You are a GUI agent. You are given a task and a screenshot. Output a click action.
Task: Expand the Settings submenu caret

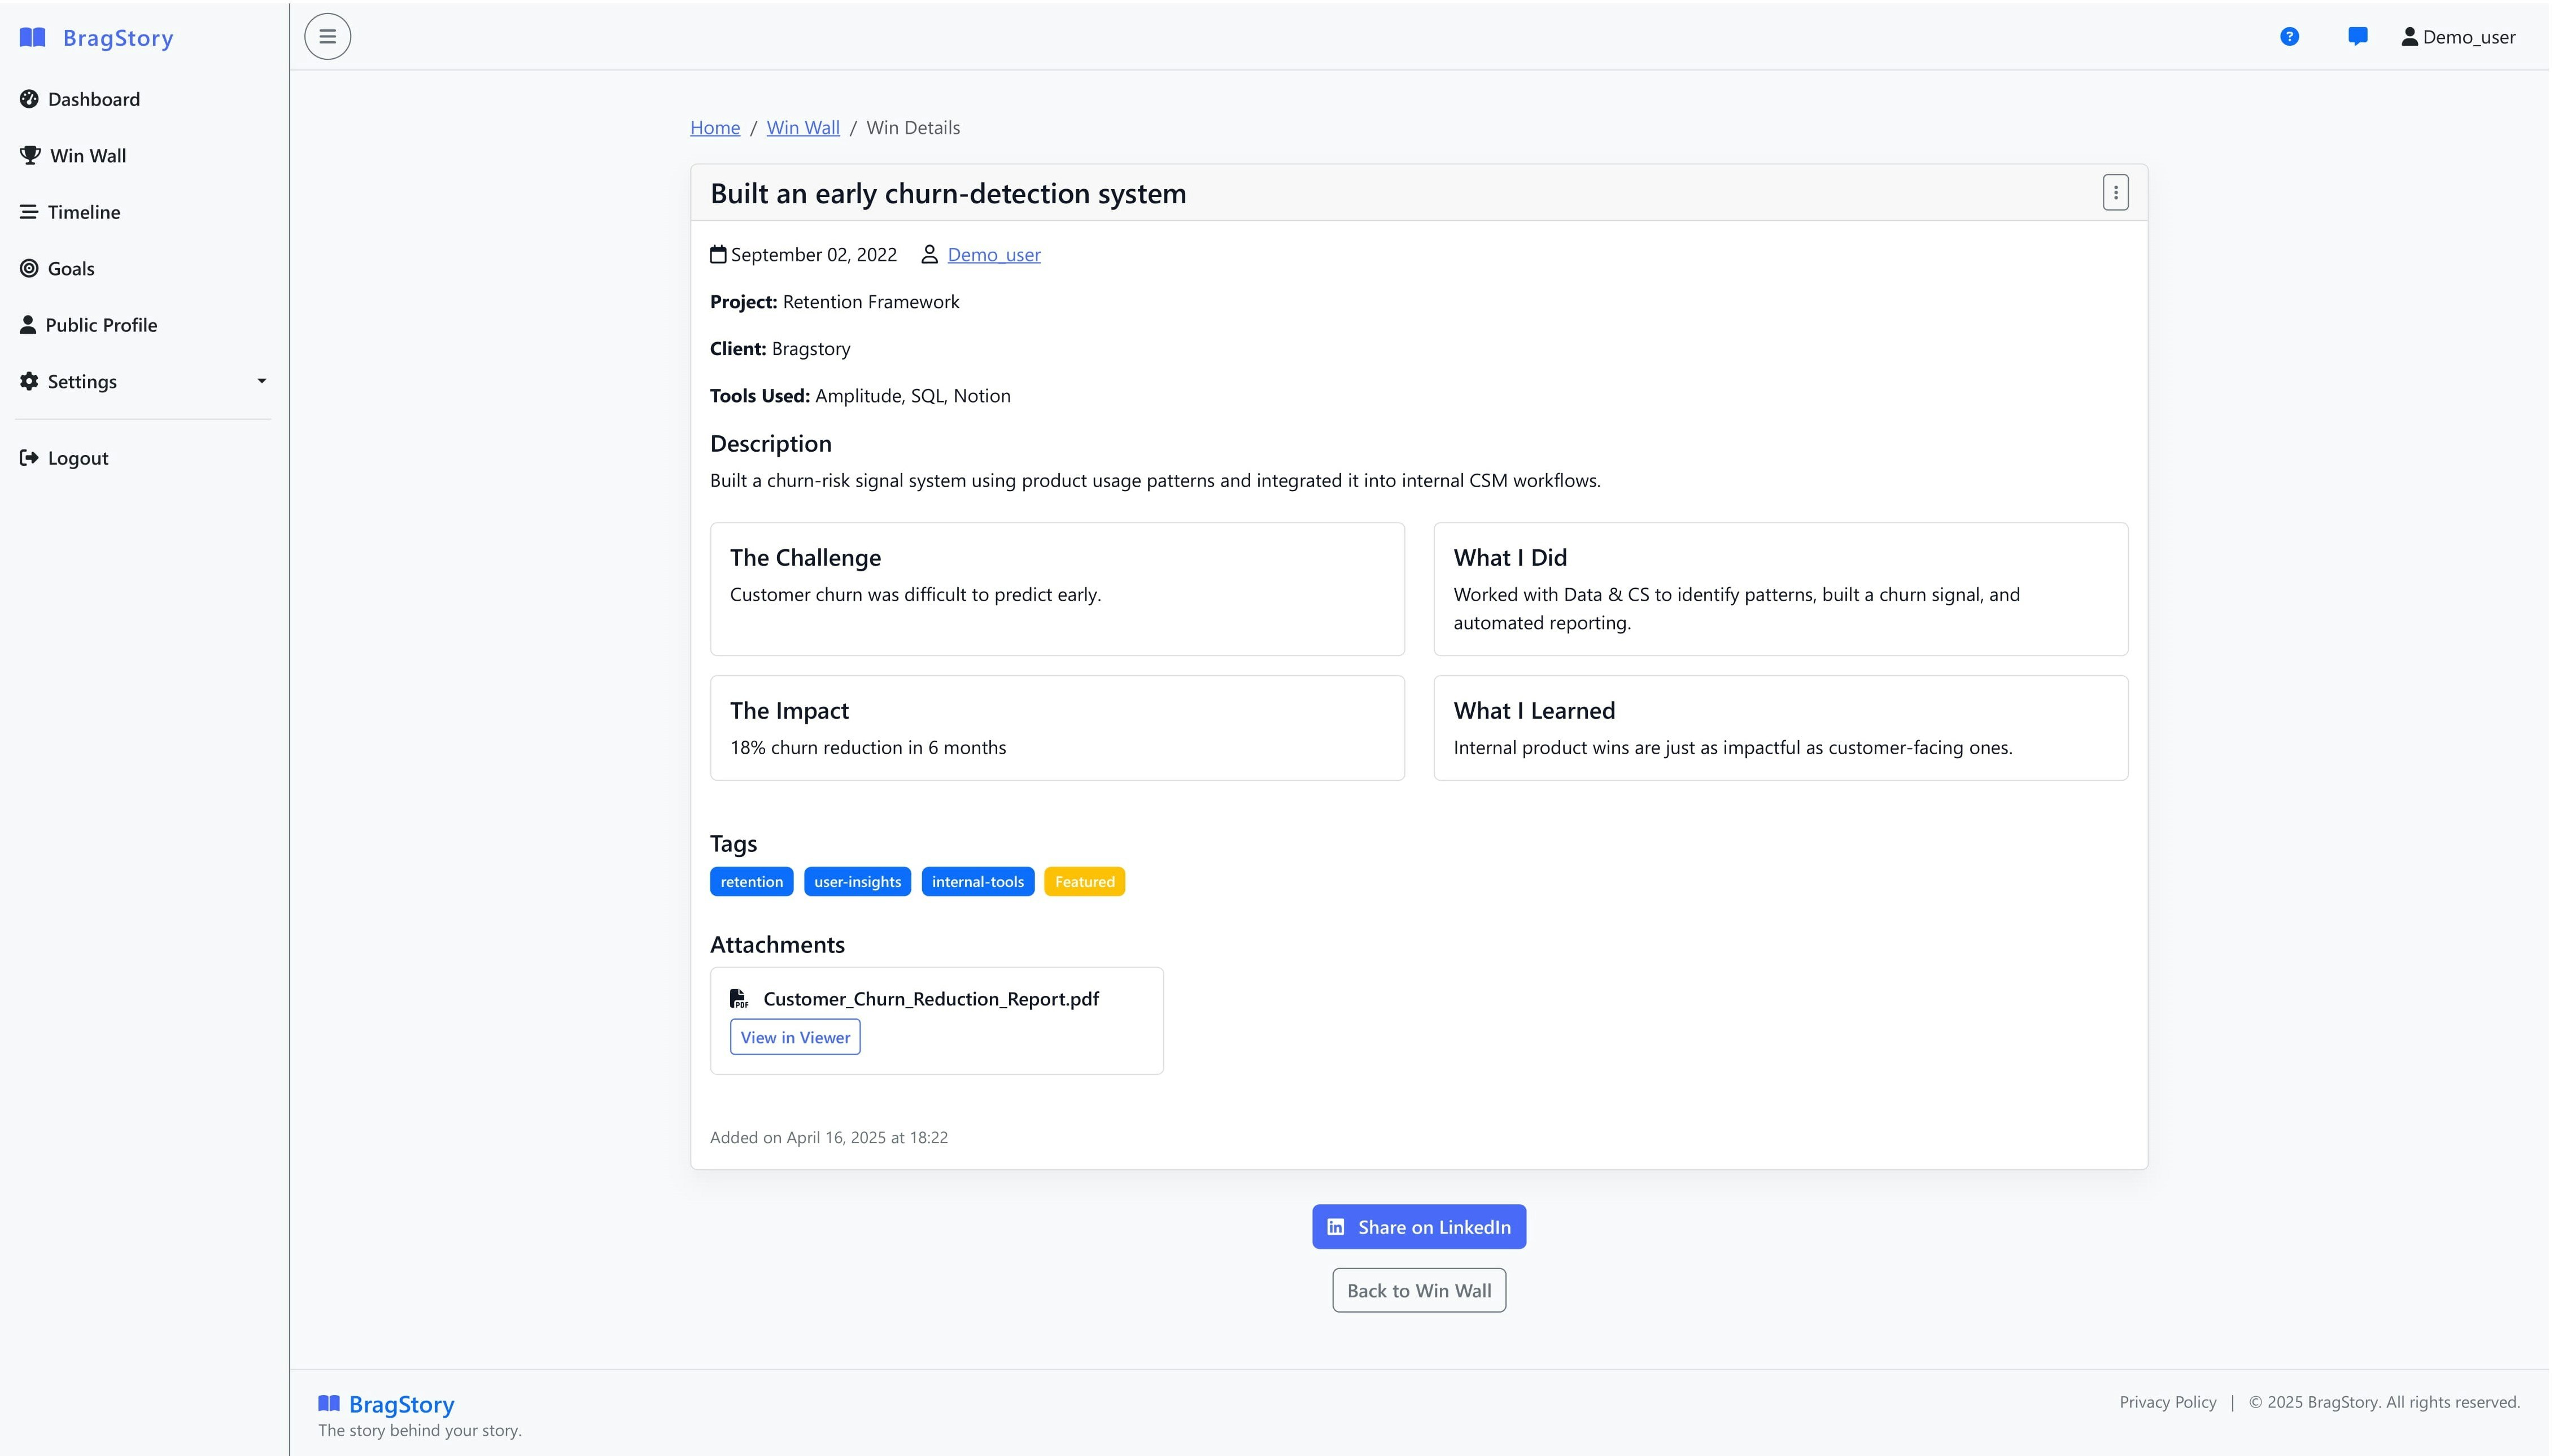coord(262,381)
